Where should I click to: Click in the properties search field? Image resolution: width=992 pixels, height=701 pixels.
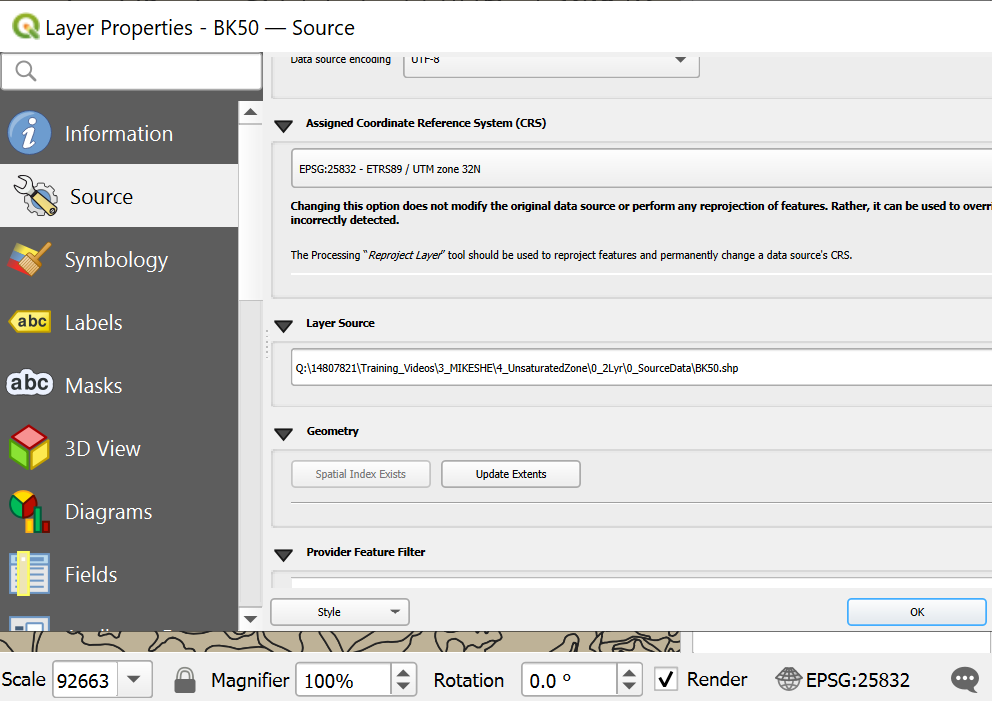coord(132,71)
